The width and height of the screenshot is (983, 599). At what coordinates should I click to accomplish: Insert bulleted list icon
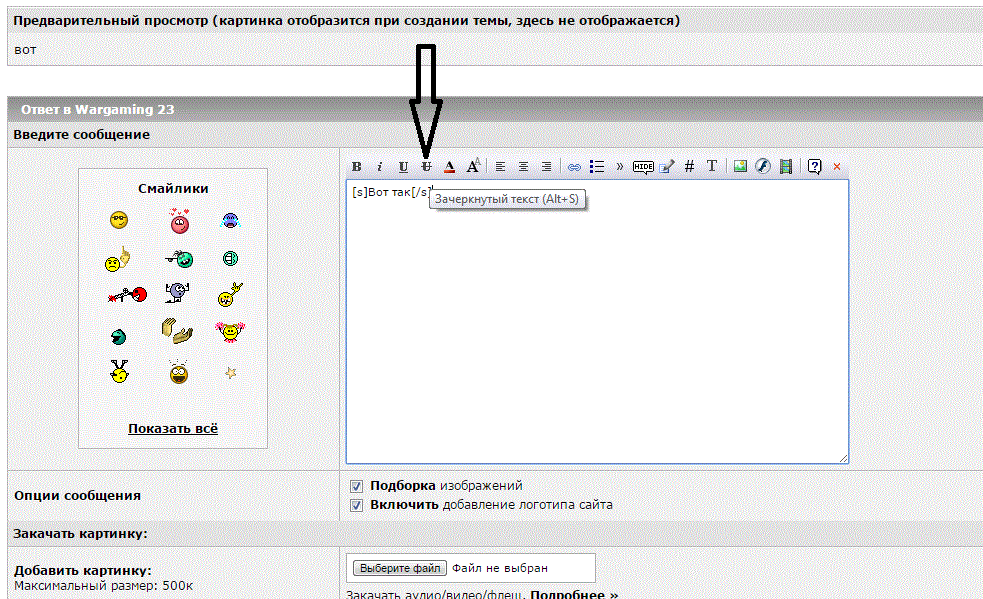[x=597, y=167]
